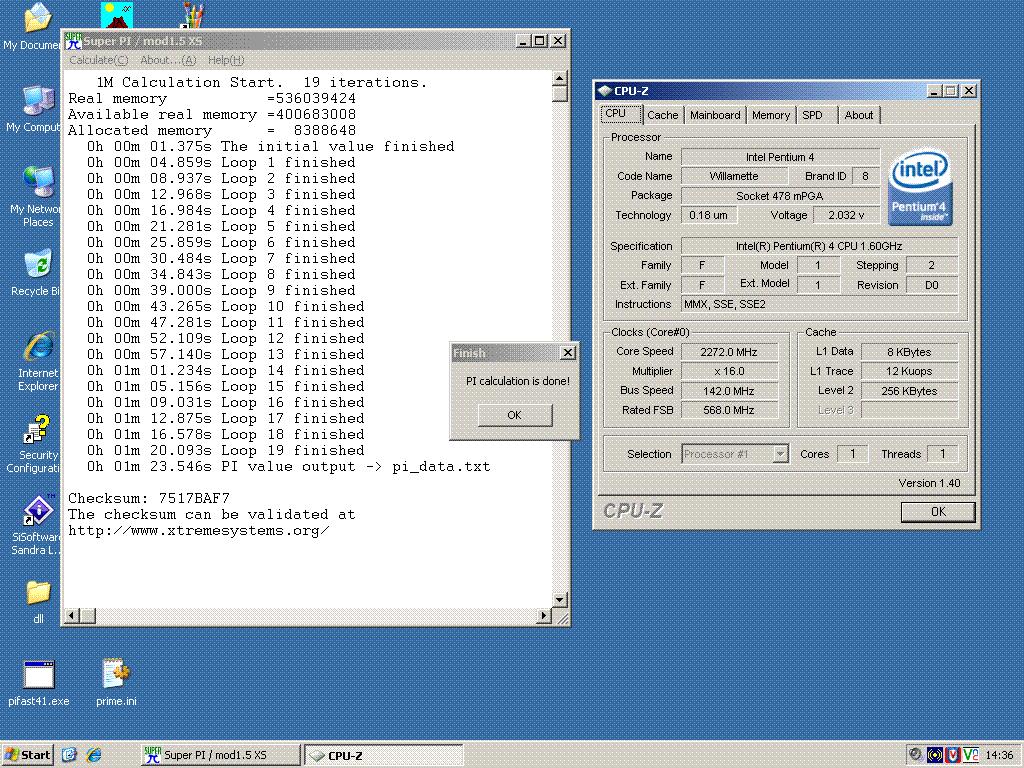1024x768 pixels.
Task: Click the Bus Speed 142.0 MHz field
Action: [729, 391]
